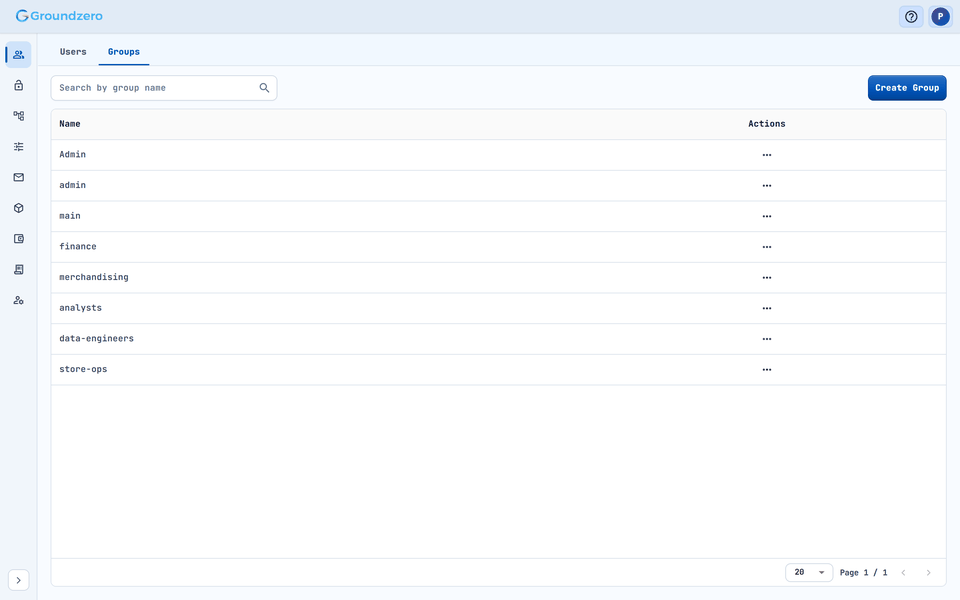
Task: Open the cube package sidebar icon
Action: (x=18, y=208)
